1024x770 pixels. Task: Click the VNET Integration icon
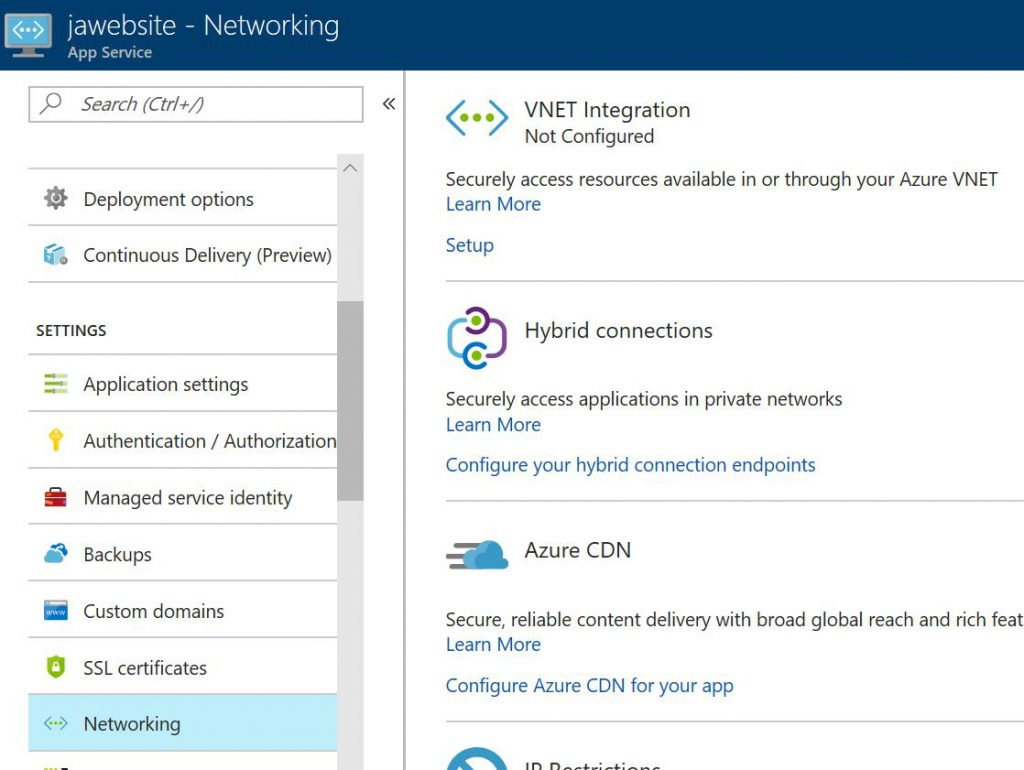pyautogui.click(x=477, y=118)
